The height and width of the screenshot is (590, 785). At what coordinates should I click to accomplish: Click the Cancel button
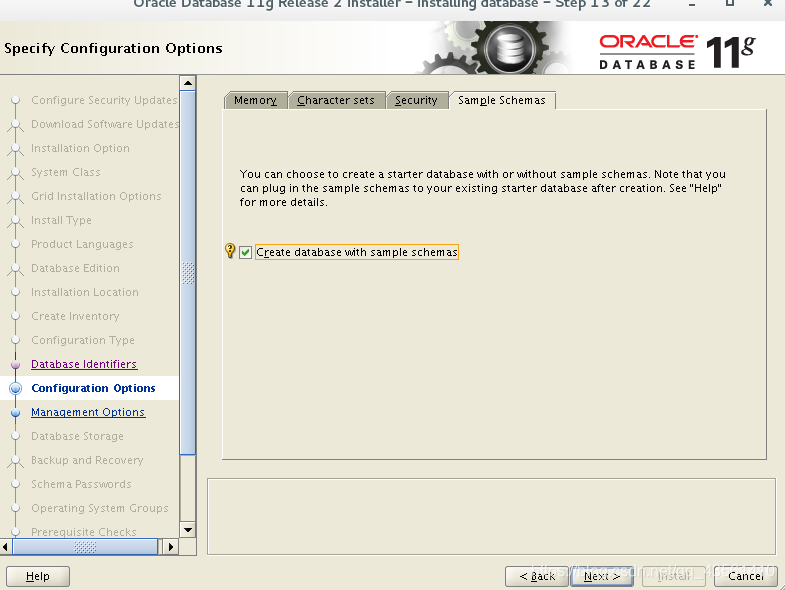[745, 576]
